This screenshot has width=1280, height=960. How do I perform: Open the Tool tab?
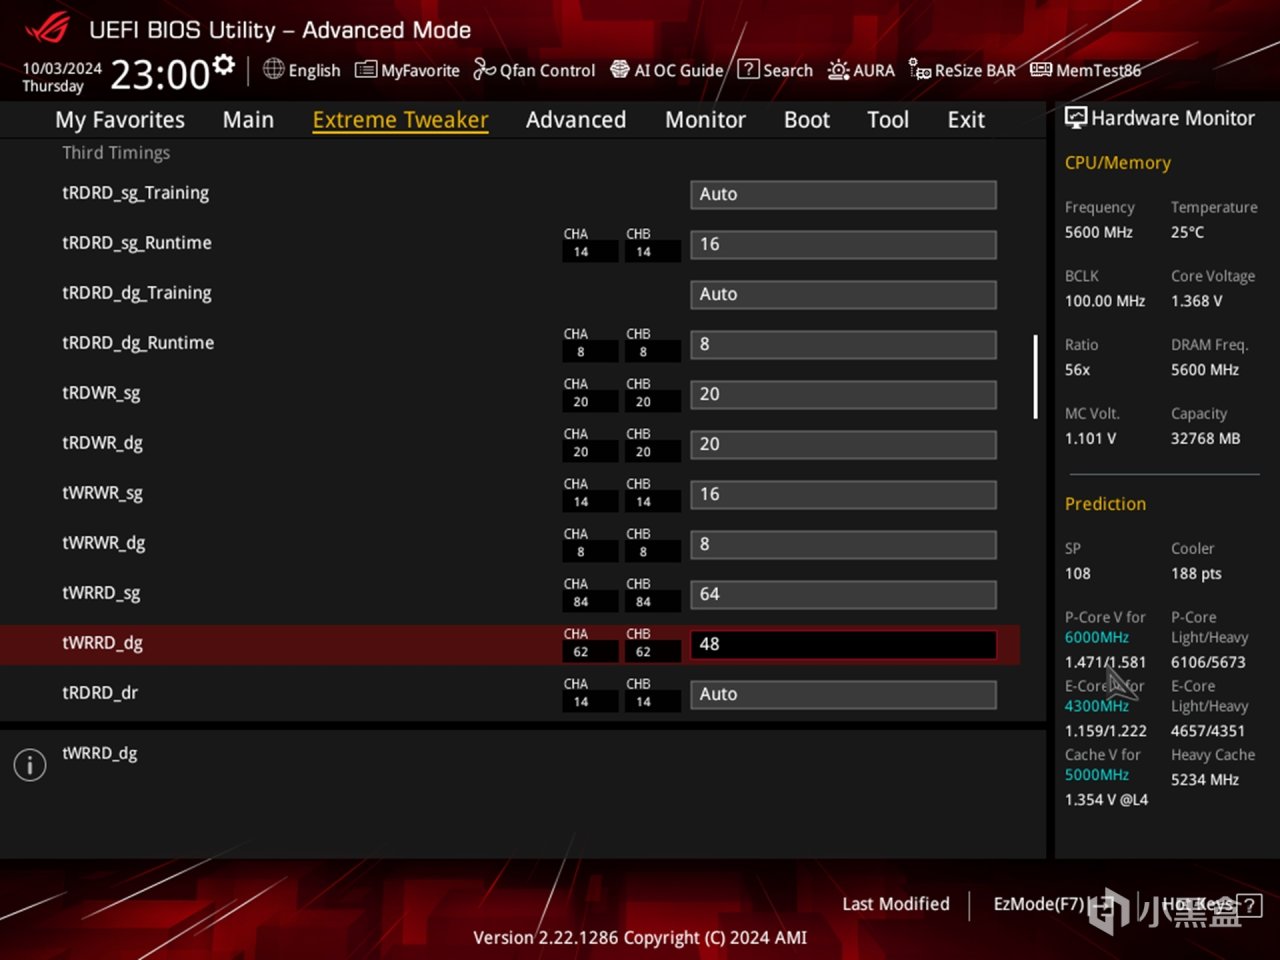(x=888, y=120)
